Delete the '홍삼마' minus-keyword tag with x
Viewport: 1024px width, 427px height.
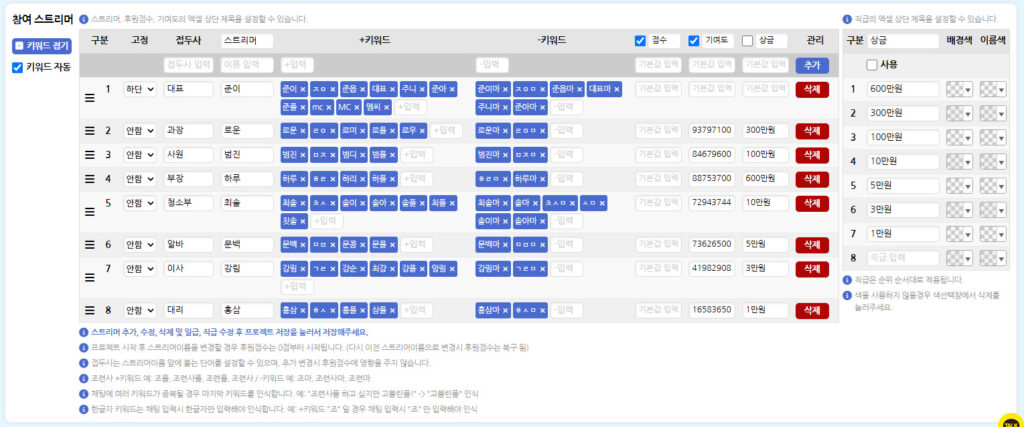[505, 311]
